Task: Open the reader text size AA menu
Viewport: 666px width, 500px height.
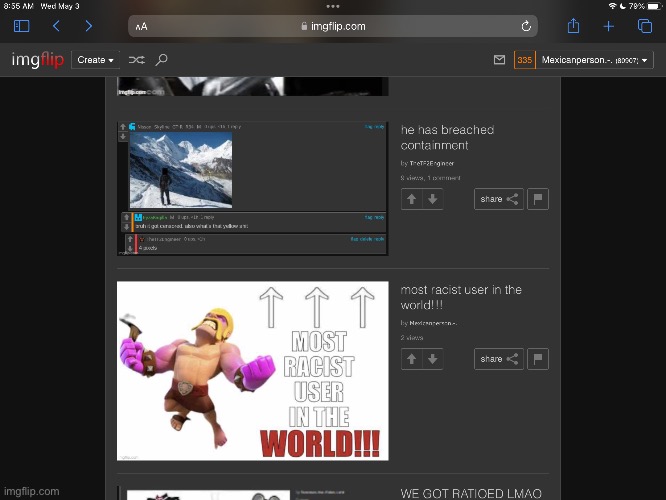Action: click(x=141, y=26)
